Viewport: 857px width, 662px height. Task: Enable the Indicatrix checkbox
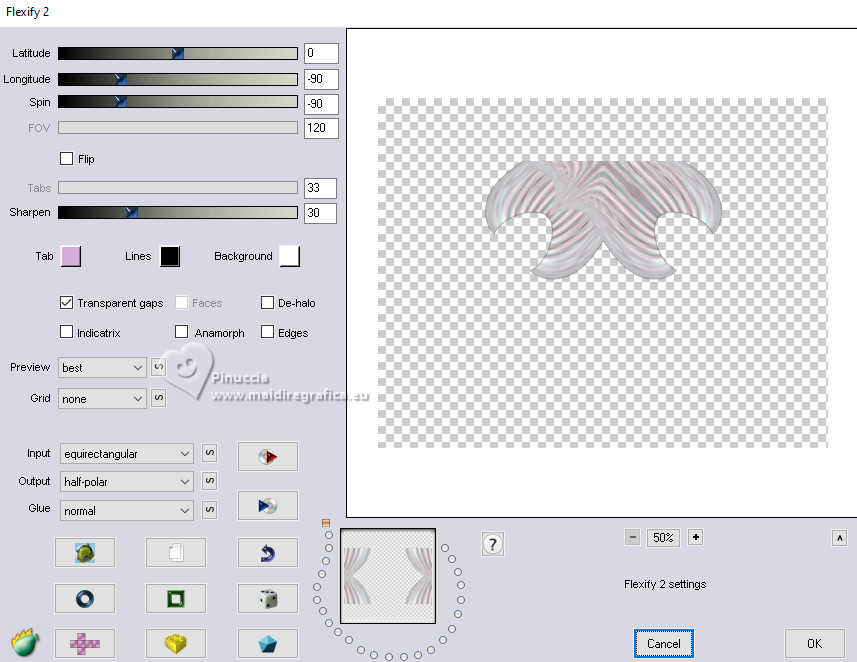click(x=66, y=332)
